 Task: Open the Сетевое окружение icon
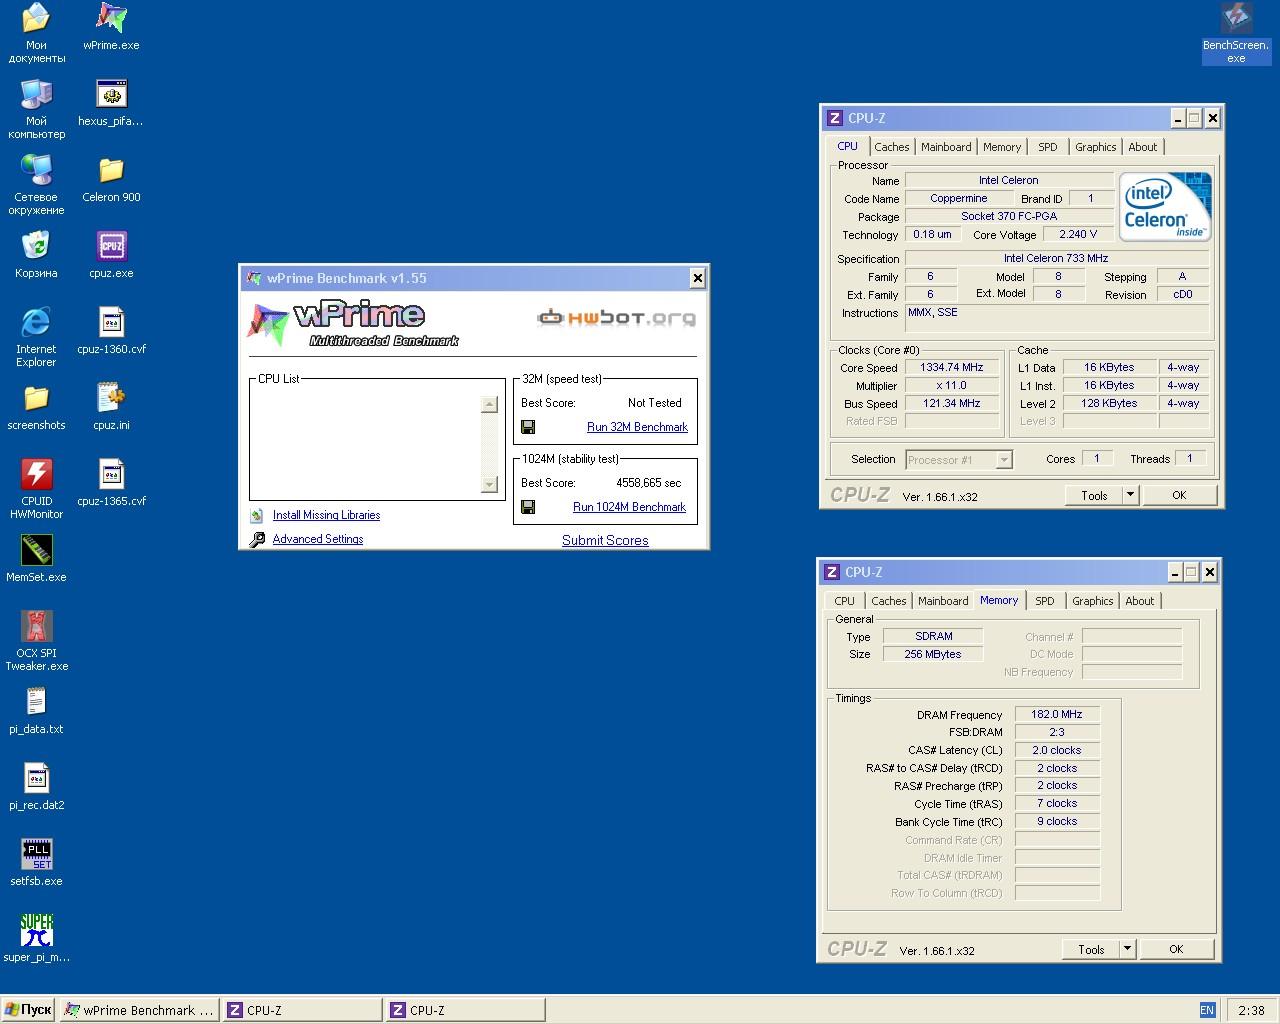(x=36, y=184)
